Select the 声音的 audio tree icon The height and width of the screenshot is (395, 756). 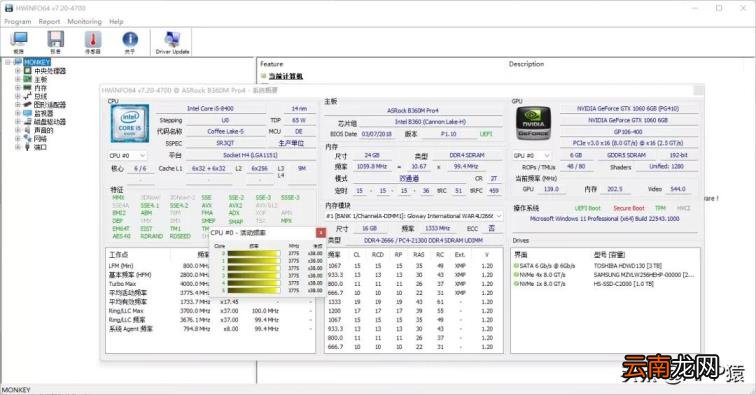(28, 130)
